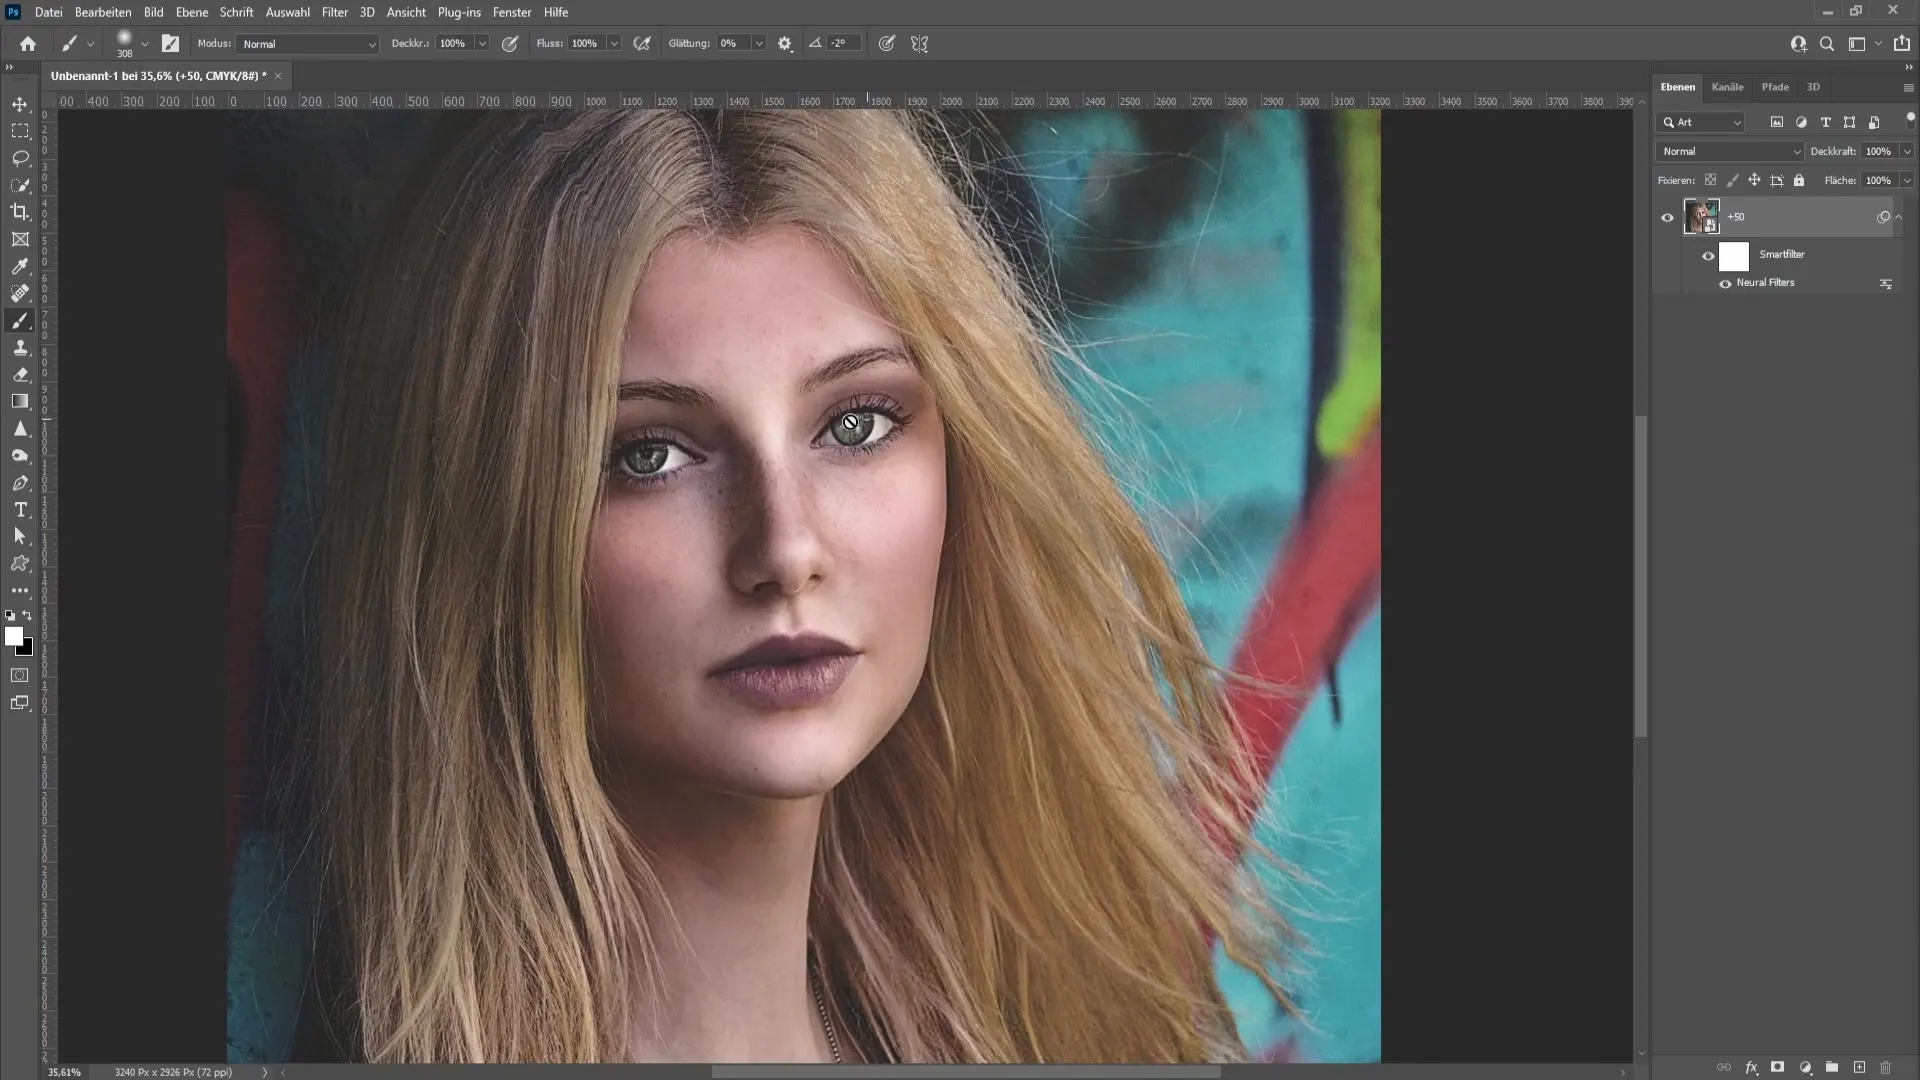1920x1080 pixels.
Task: Click the Kanäle tab
Action: [1729, 86]
